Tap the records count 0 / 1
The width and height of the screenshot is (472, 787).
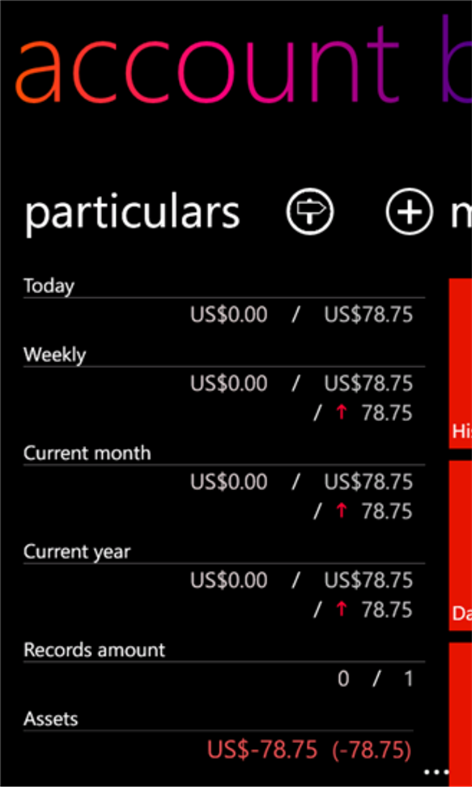[375, 679]
